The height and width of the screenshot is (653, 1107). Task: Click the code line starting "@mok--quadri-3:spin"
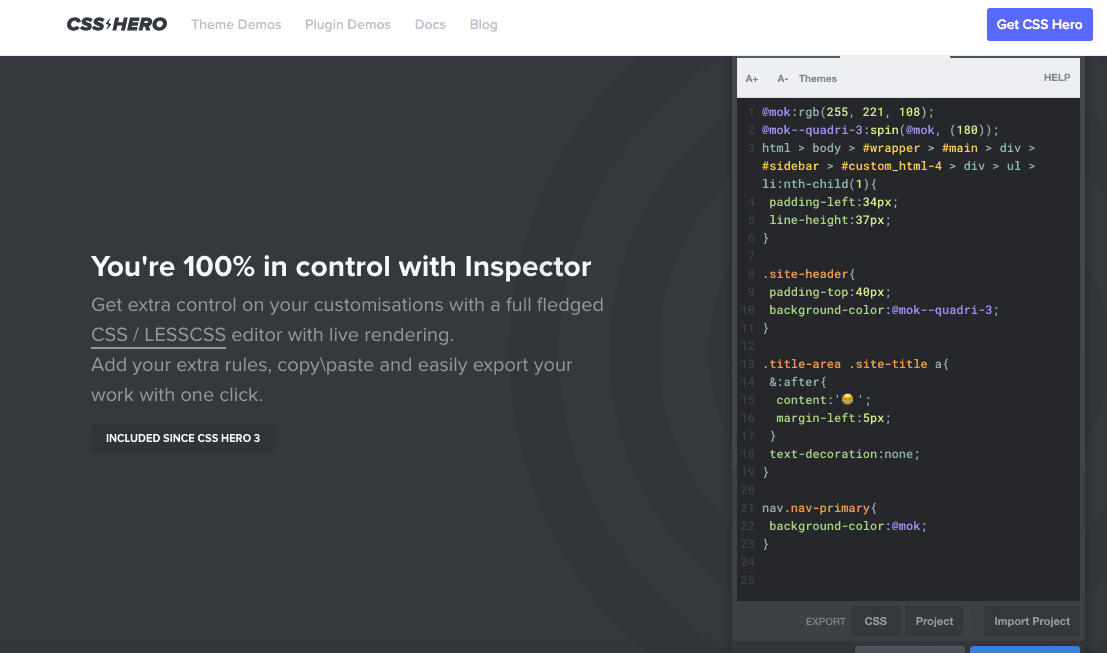point(880,130)
